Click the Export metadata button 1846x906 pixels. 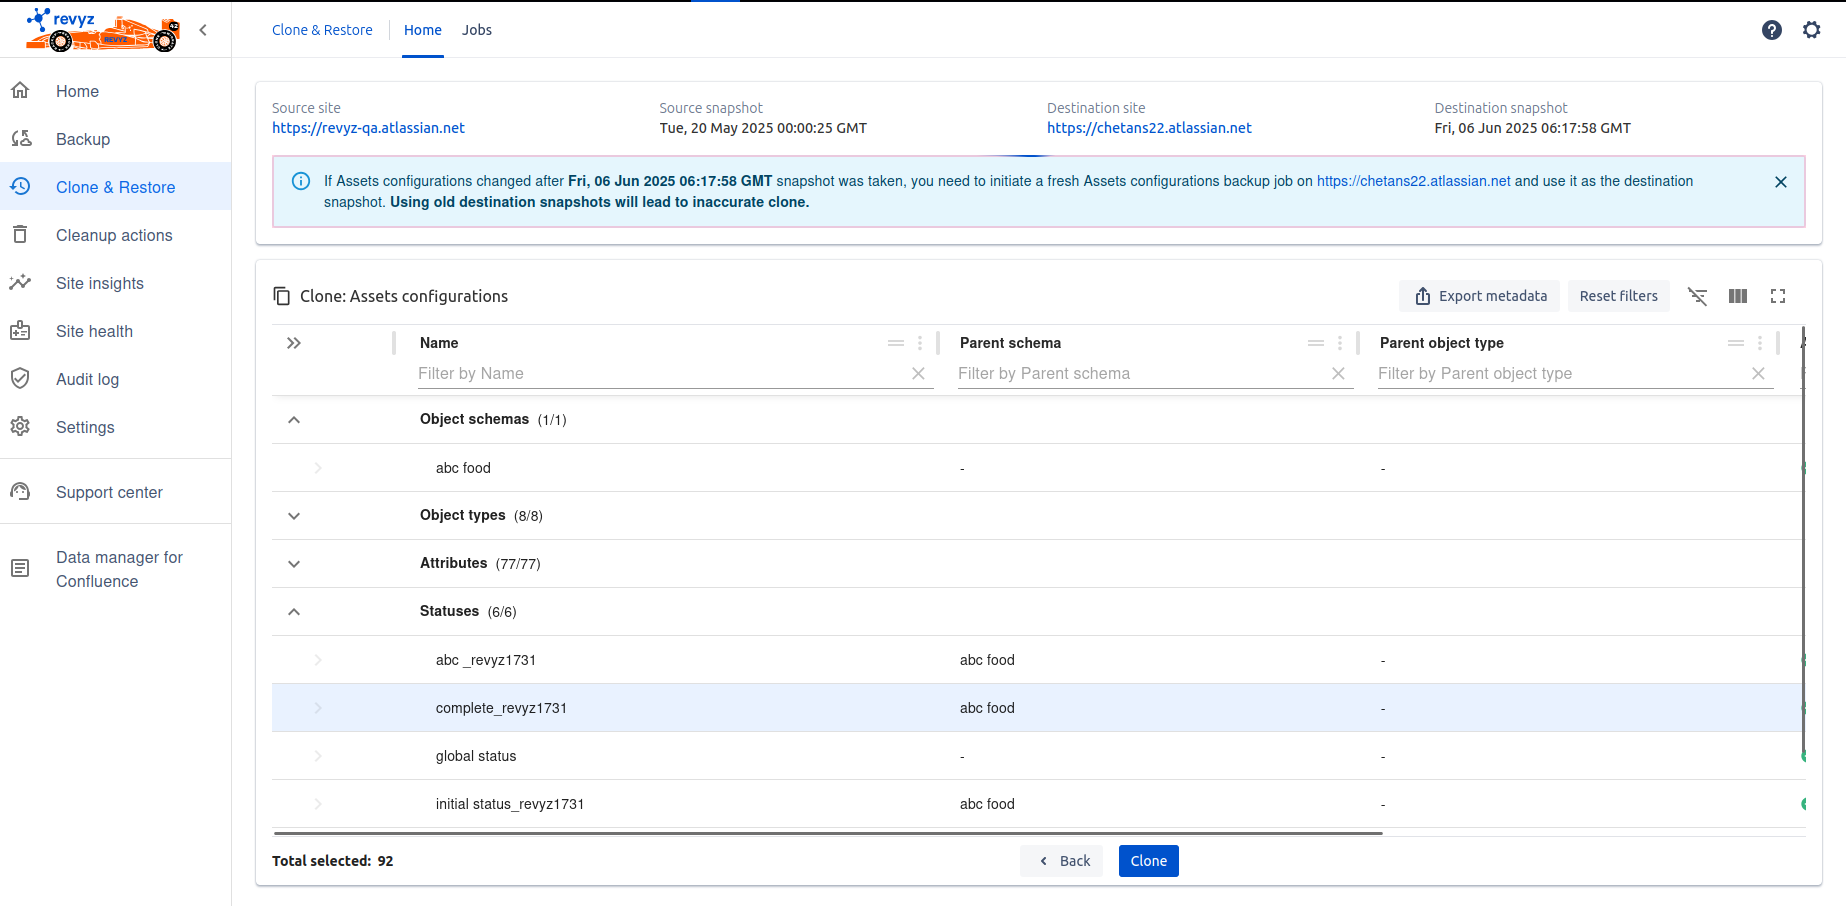point(1479,296)
